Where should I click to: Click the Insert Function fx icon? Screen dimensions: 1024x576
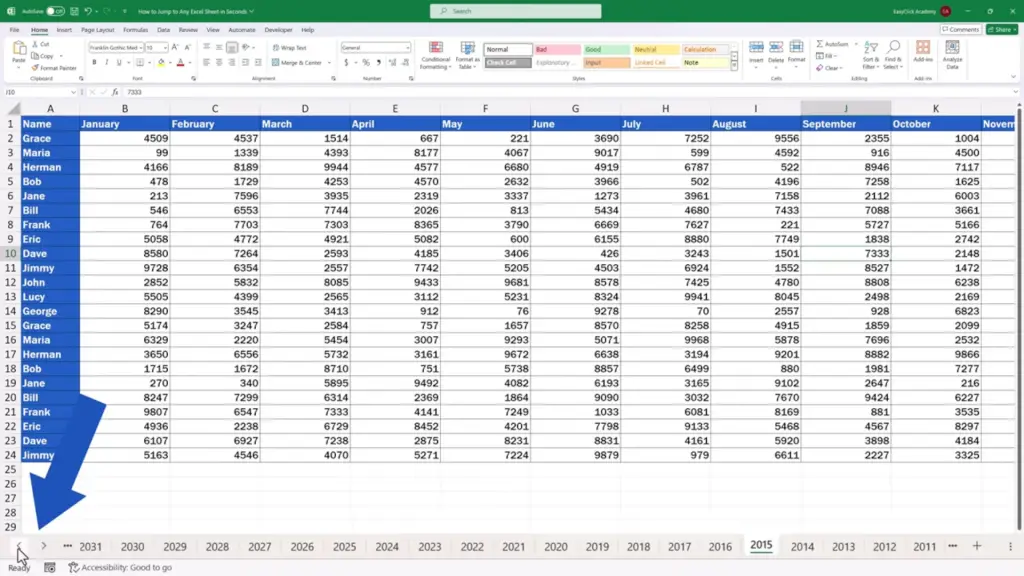(115, 92)
